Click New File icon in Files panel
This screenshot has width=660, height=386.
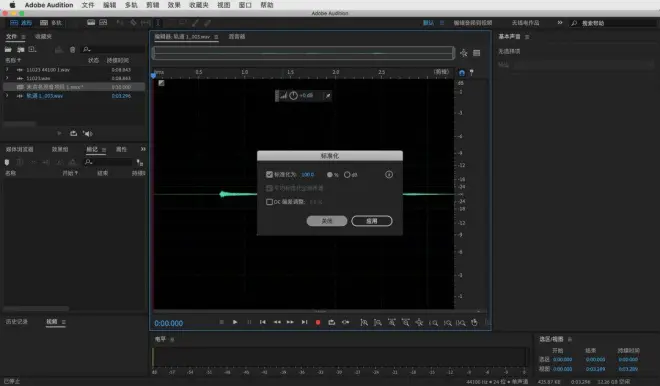[32, 49]
